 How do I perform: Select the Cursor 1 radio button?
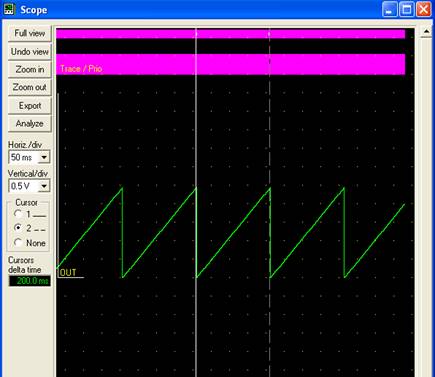pos(18,214)
